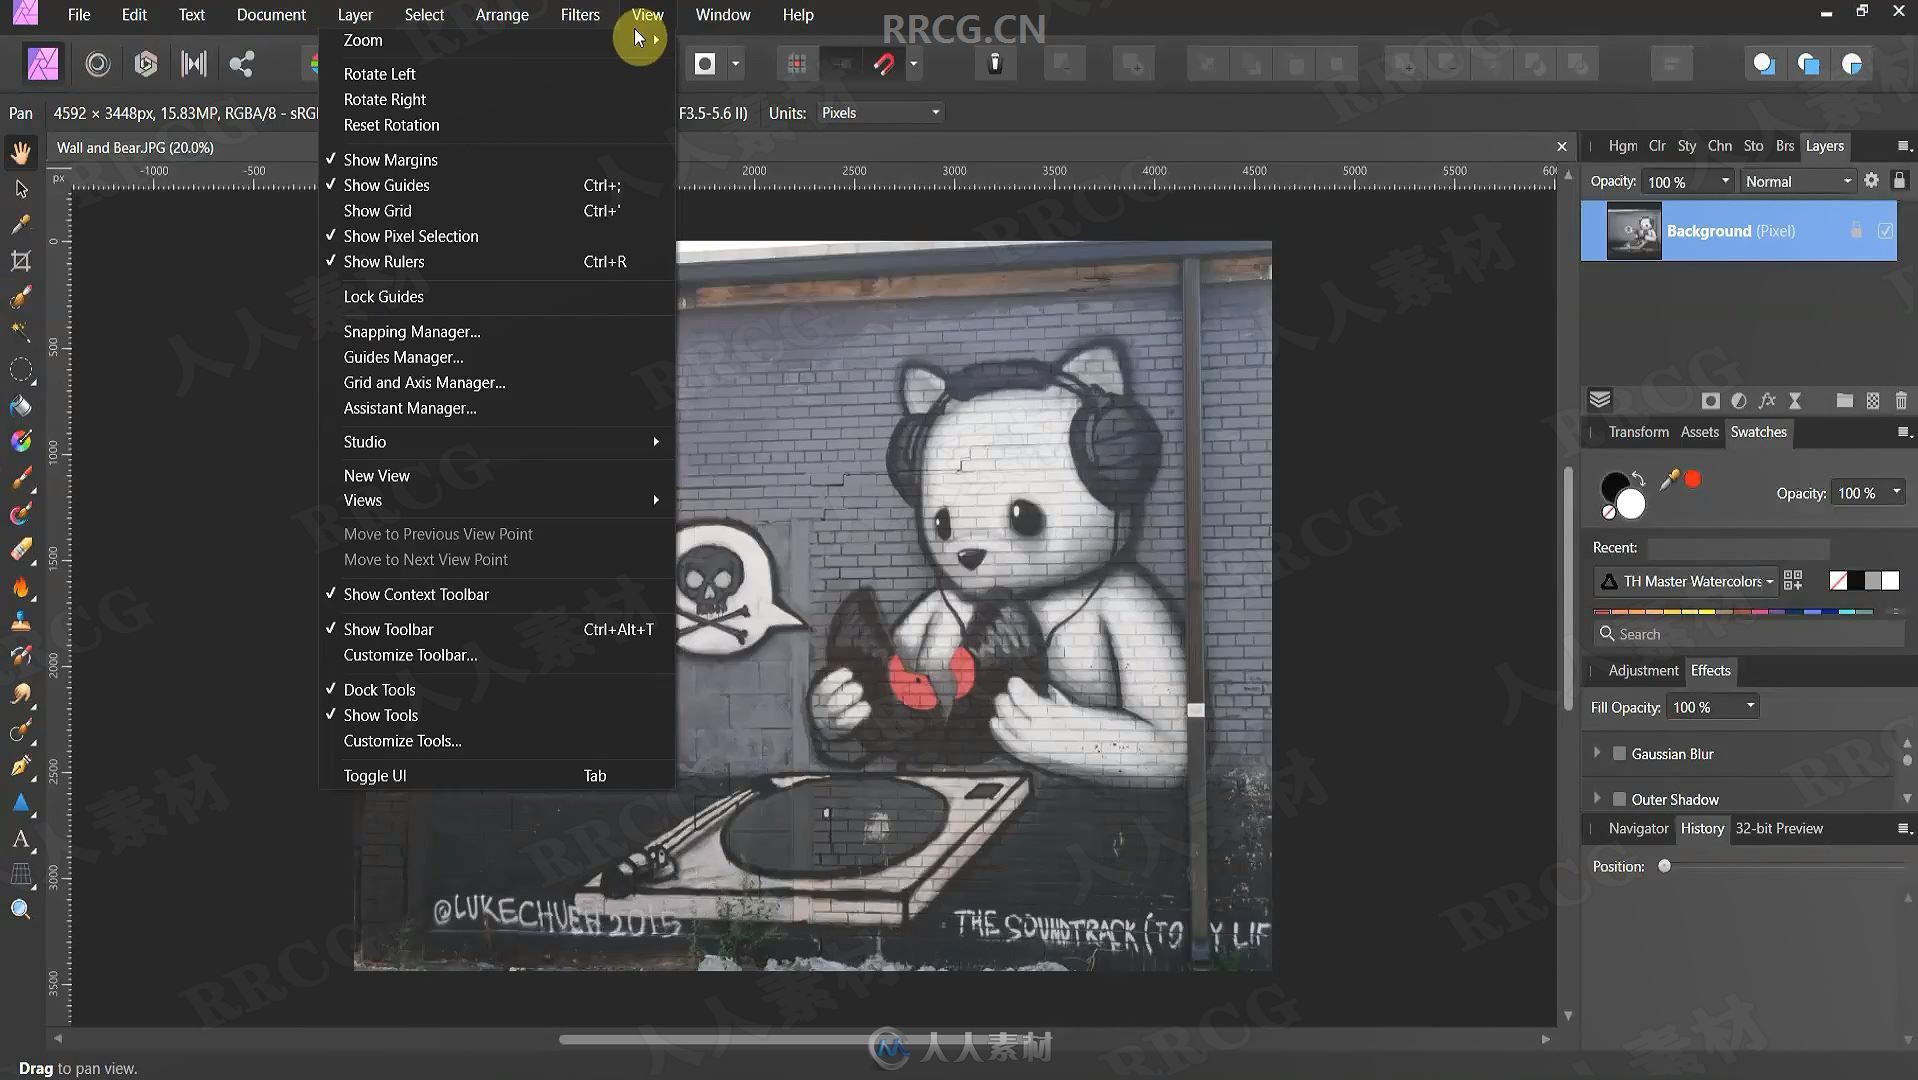Click the swatches Search field
This screenshot has width=1918, height=1080.
coord(1748,634)
